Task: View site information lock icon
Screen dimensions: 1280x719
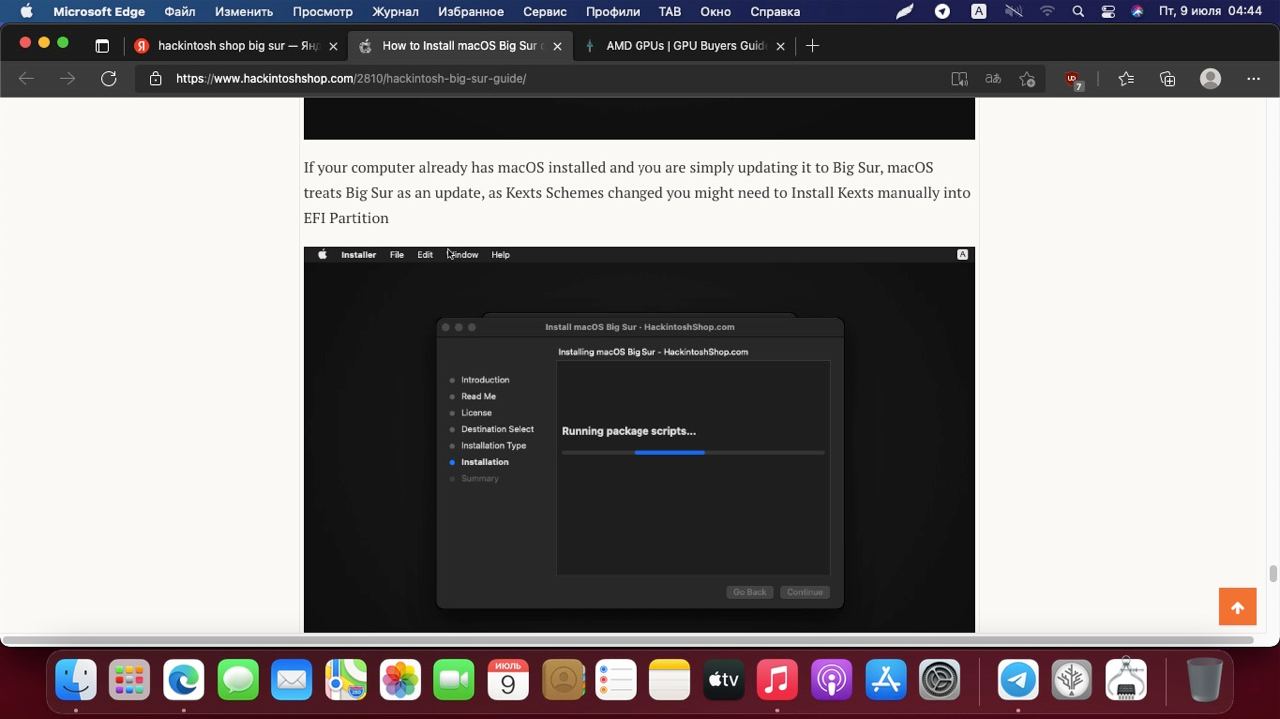Action: (156, 78)
